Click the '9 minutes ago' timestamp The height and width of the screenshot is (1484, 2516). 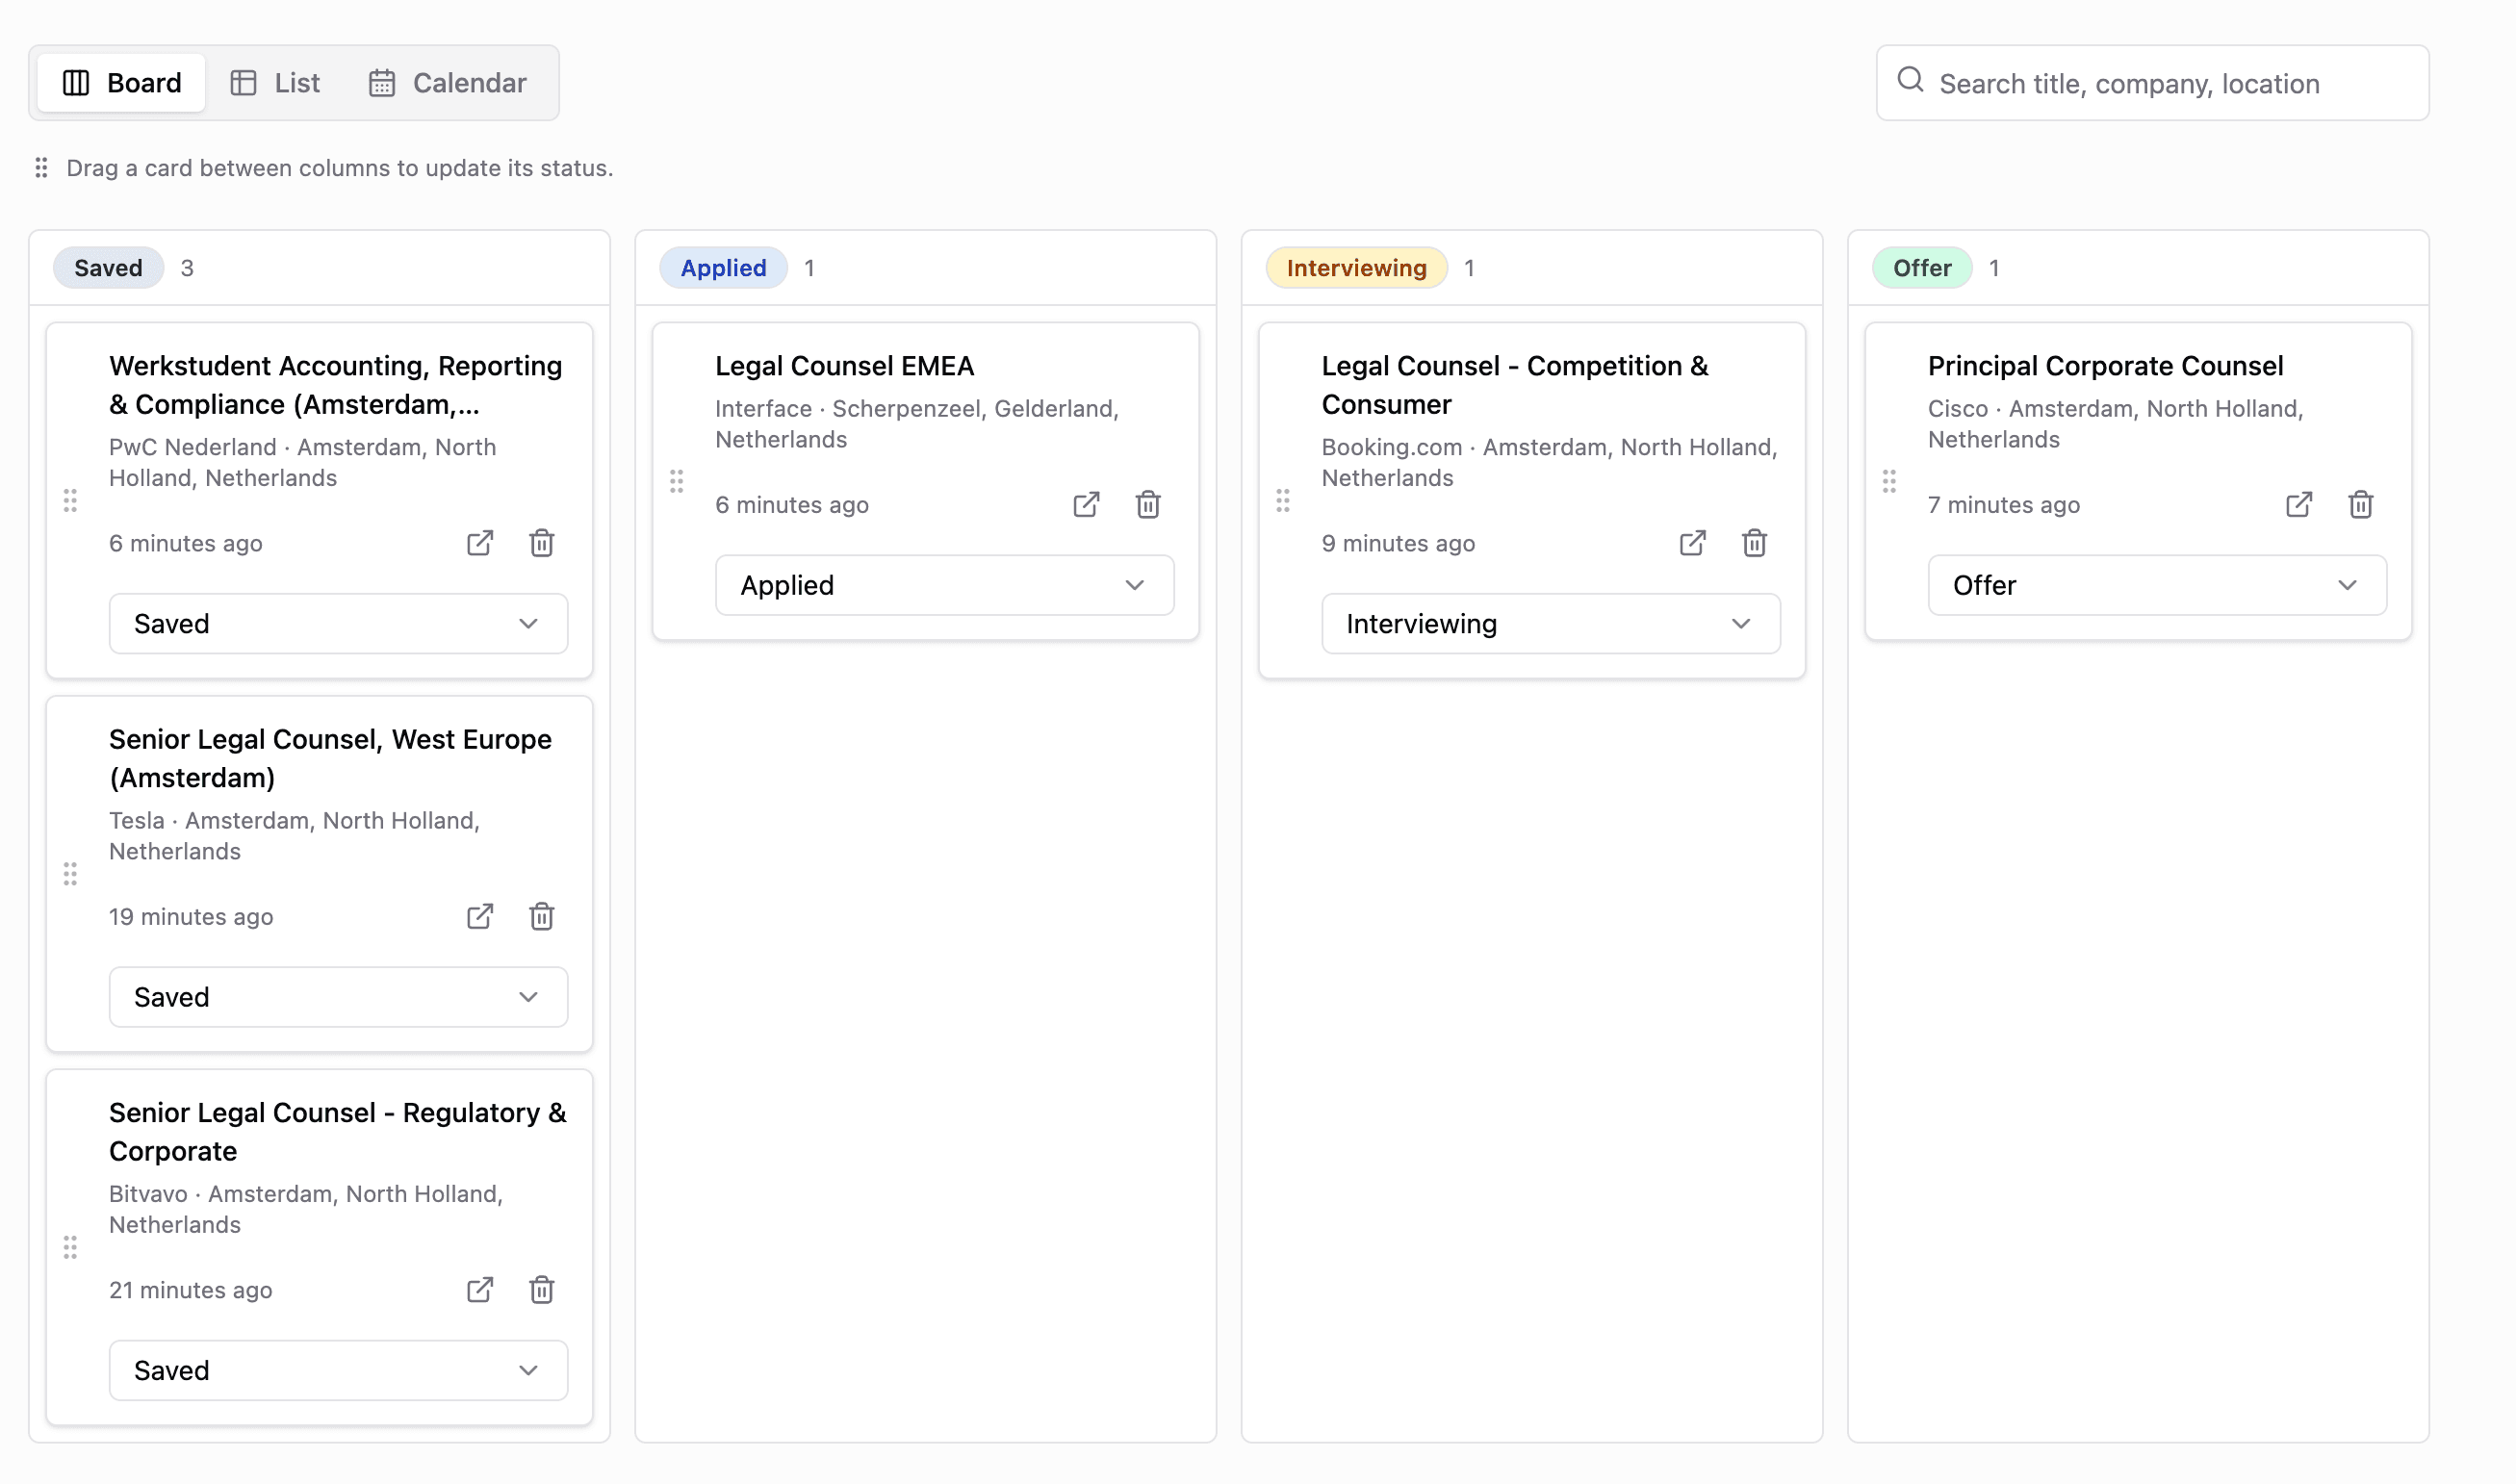point(1398,543)
